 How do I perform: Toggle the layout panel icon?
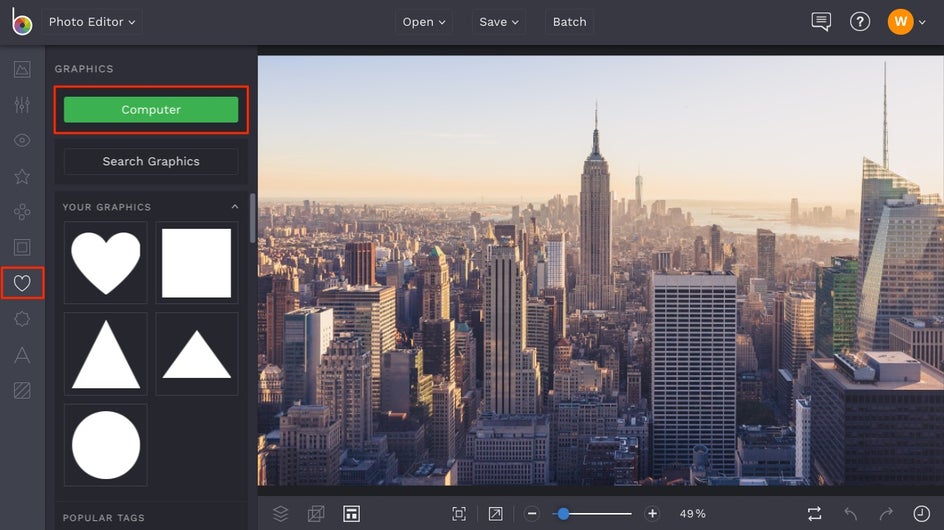click(x=352, y=514)
